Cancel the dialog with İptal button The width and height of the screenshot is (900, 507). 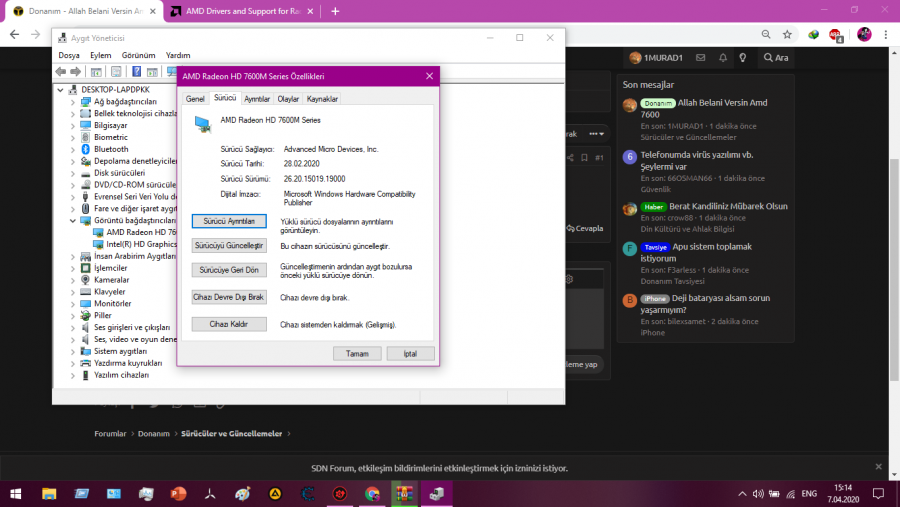coord(410,354)
